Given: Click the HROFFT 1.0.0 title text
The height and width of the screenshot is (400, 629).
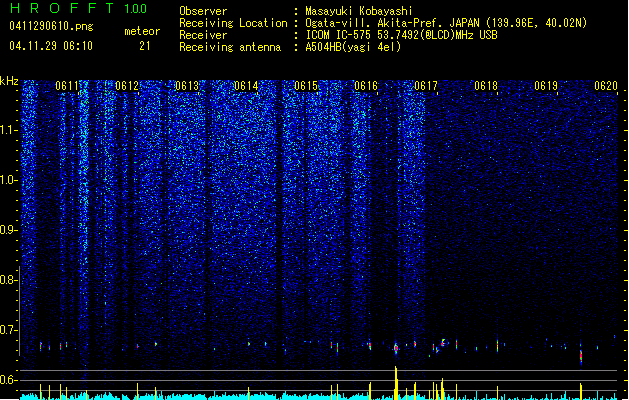Looking at the screenshot, I should click(79, 8).
